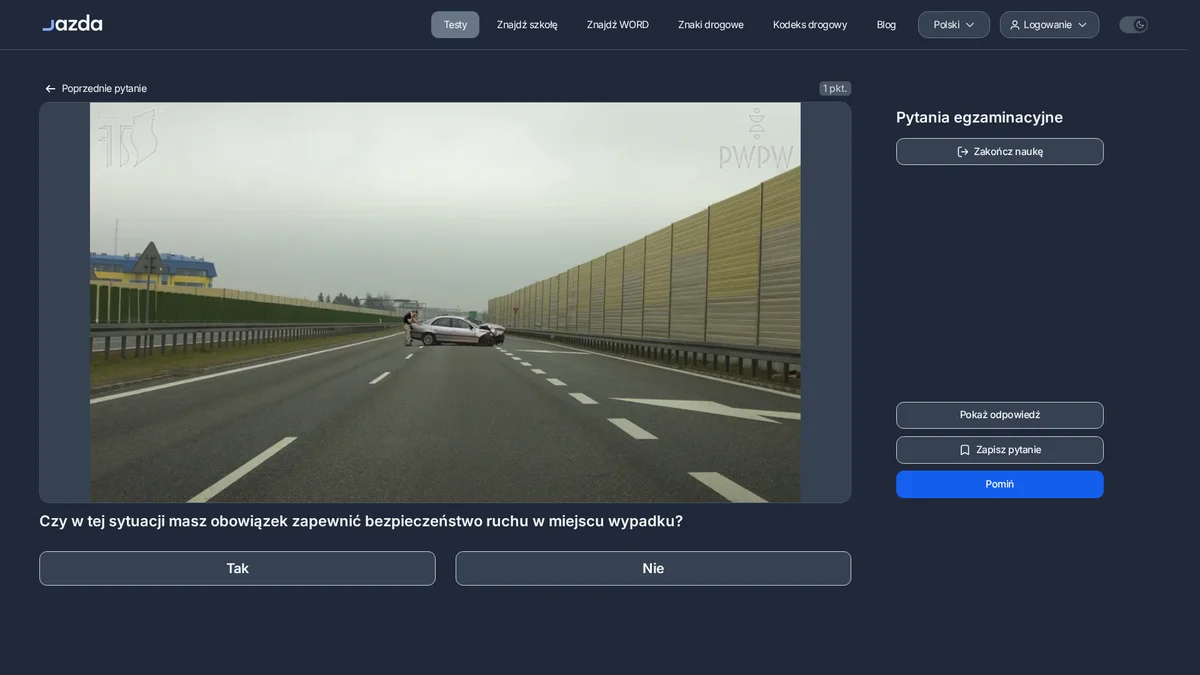Click the Zakończ naukę button
This screenshot has width=1200, height=675.
[1000, 152]
